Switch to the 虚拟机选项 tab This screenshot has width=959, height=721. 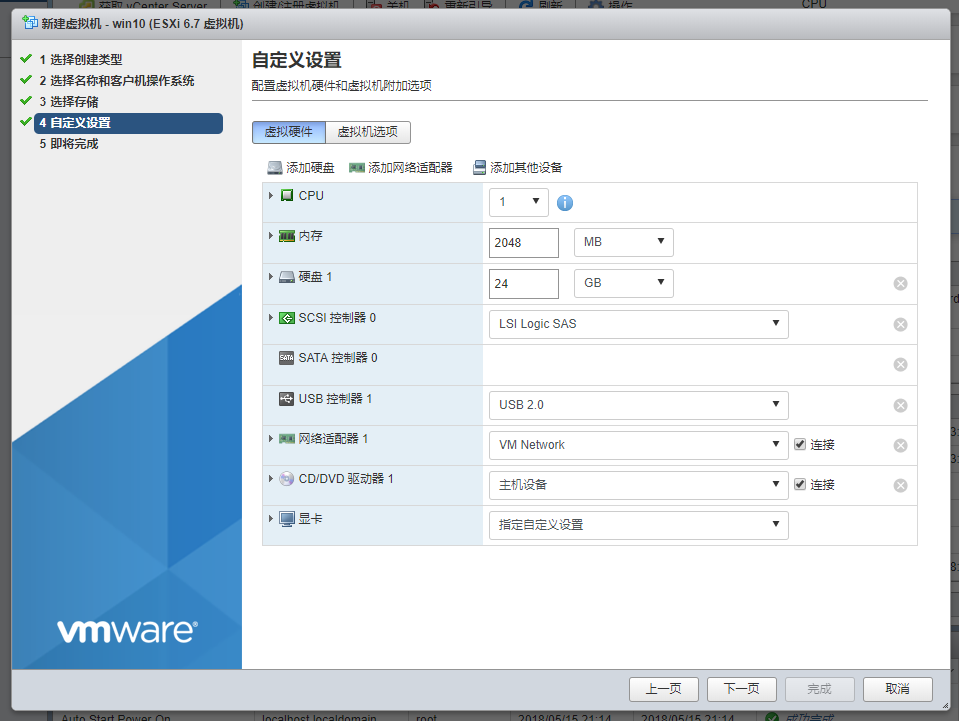368,132
